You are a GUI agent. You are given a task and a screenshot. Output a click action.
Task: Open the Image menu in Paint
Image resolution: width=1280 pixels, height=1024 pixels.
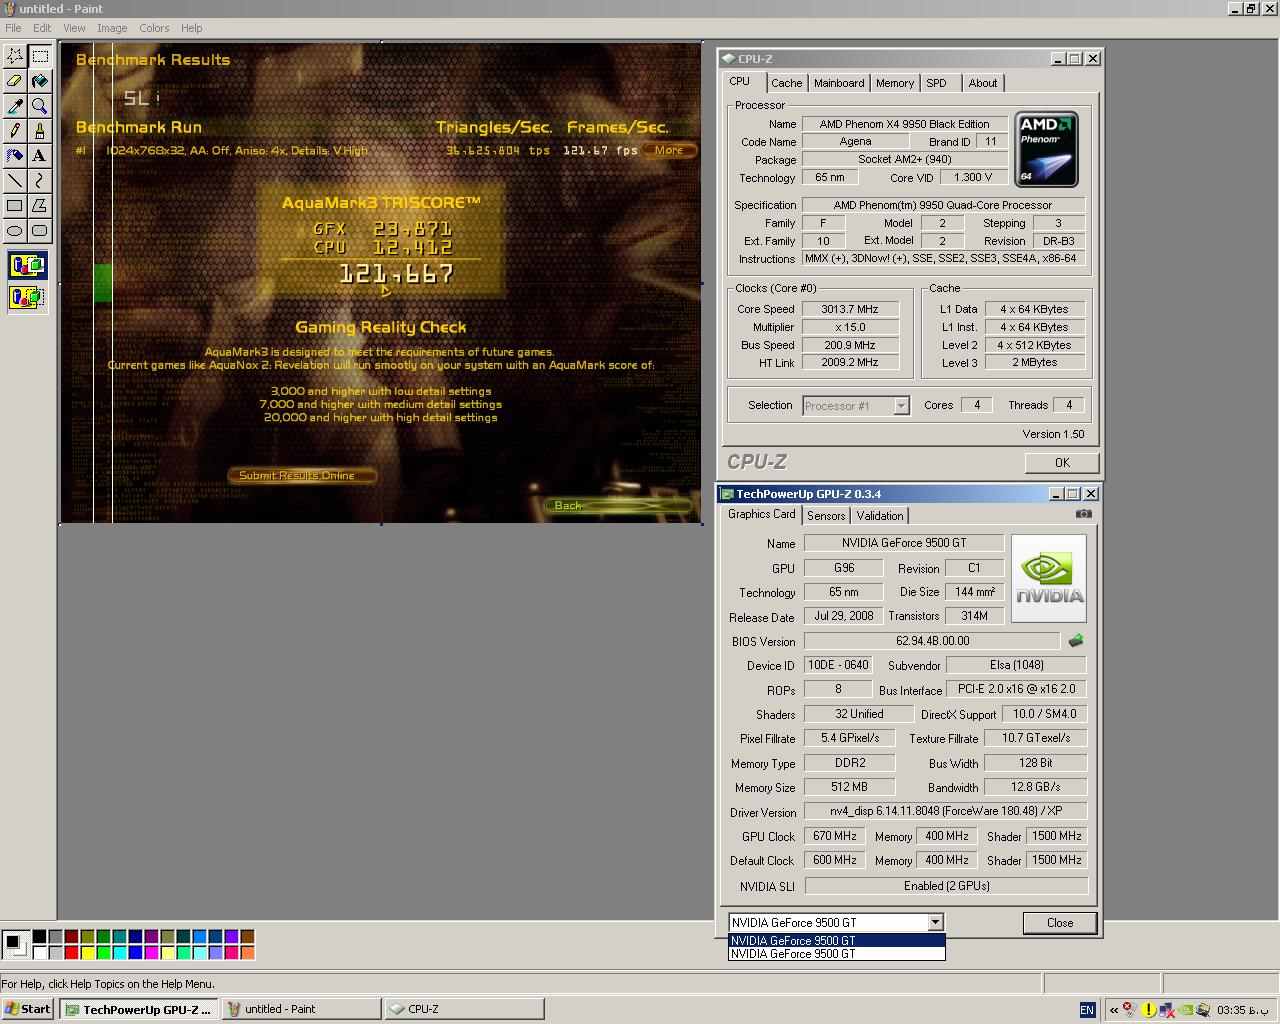pos(112,28)
